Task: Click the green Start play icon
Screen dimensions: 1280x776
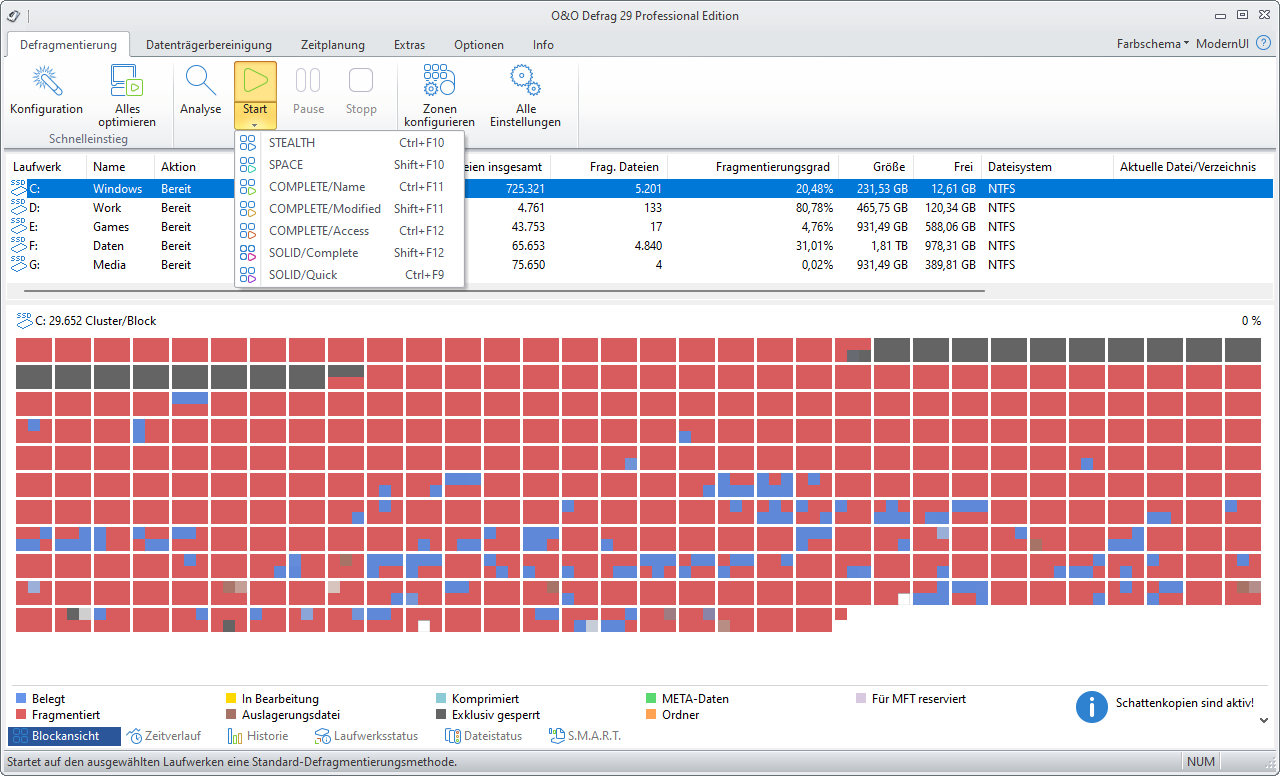Action: (x=255, y=81)
